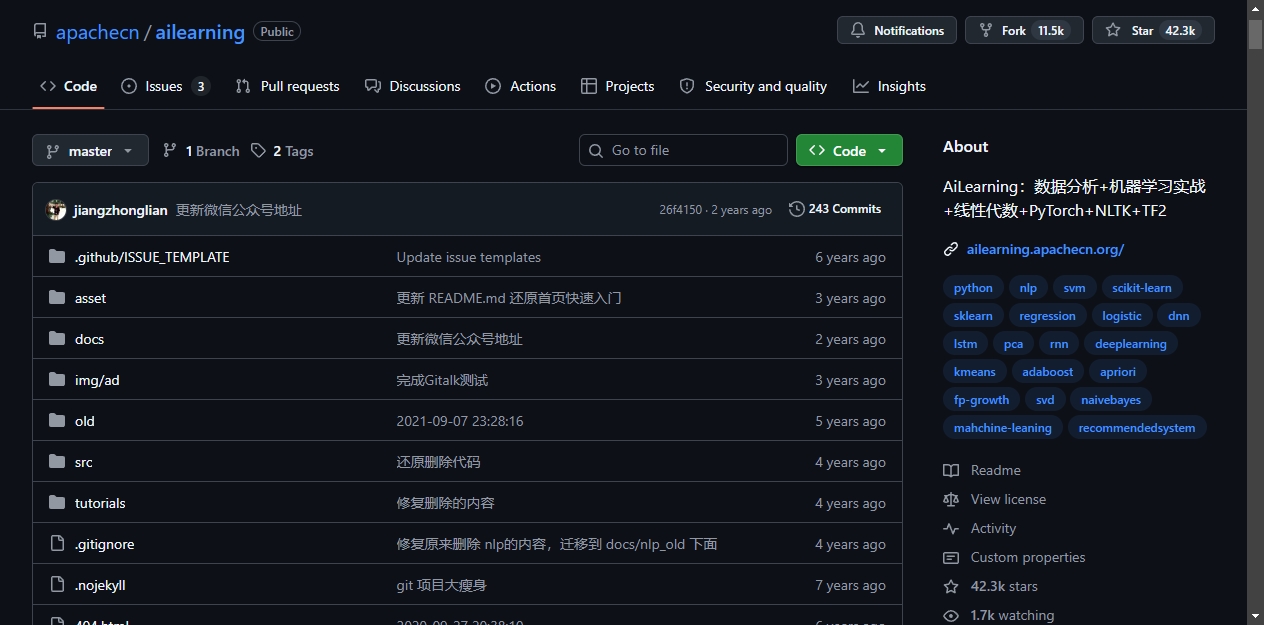This screenshot has width=1264, height=625.
Task: Open Security and quality tab
Action: 753,86
